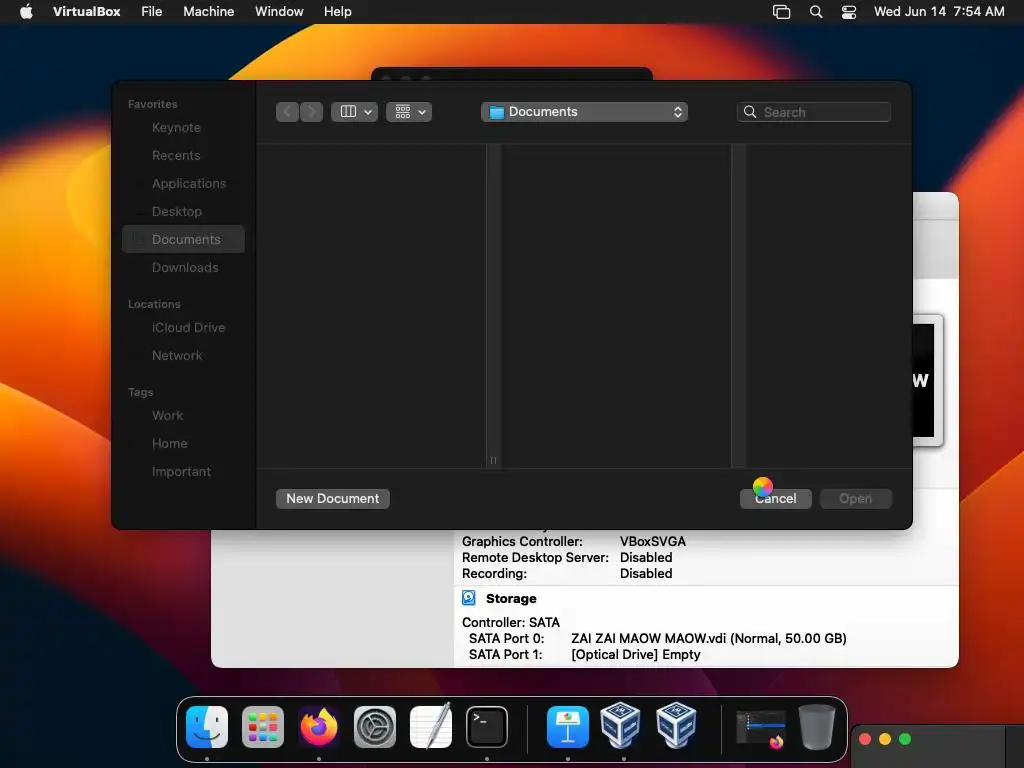Select Downloads in the sidebar
Viewport: 1024px width, 768px height.
click(184, 267)
